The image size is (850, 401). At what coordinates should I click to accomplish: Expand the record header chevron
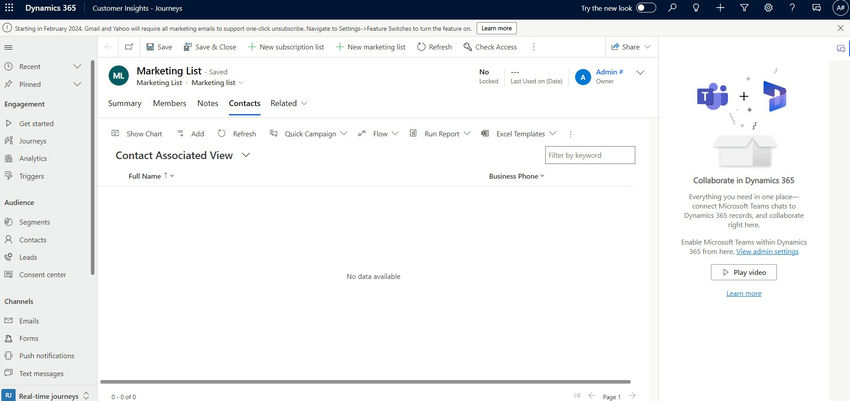point(640,73)
